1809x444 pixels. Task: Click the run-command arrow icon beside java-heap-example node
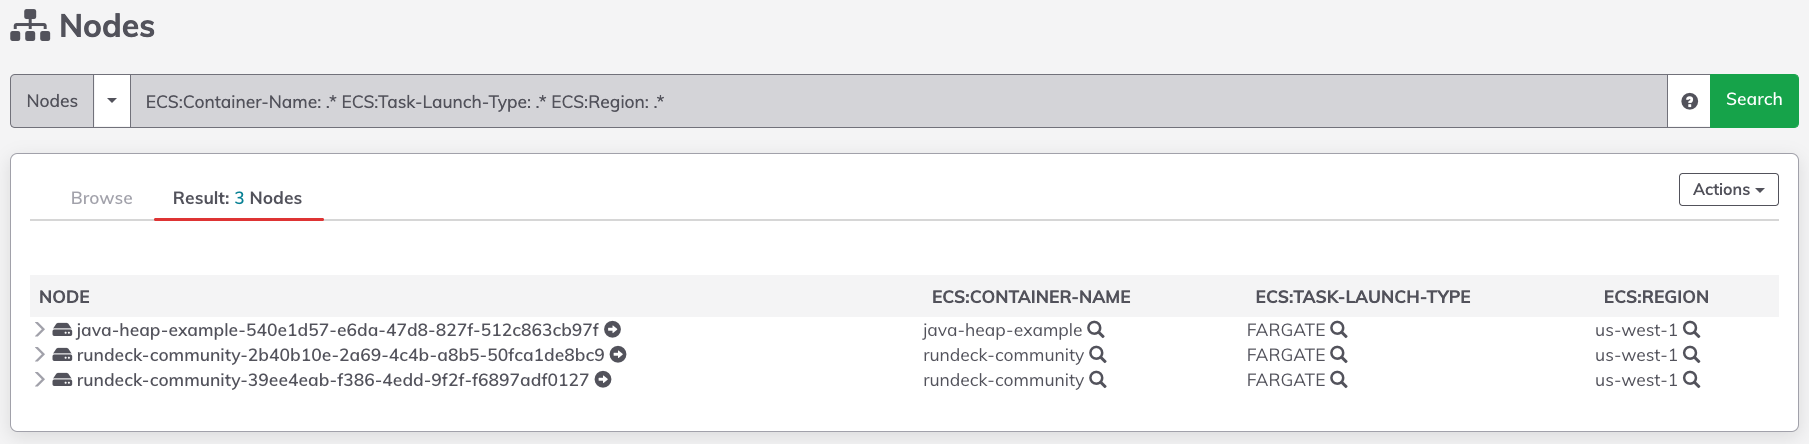[613, 329]
